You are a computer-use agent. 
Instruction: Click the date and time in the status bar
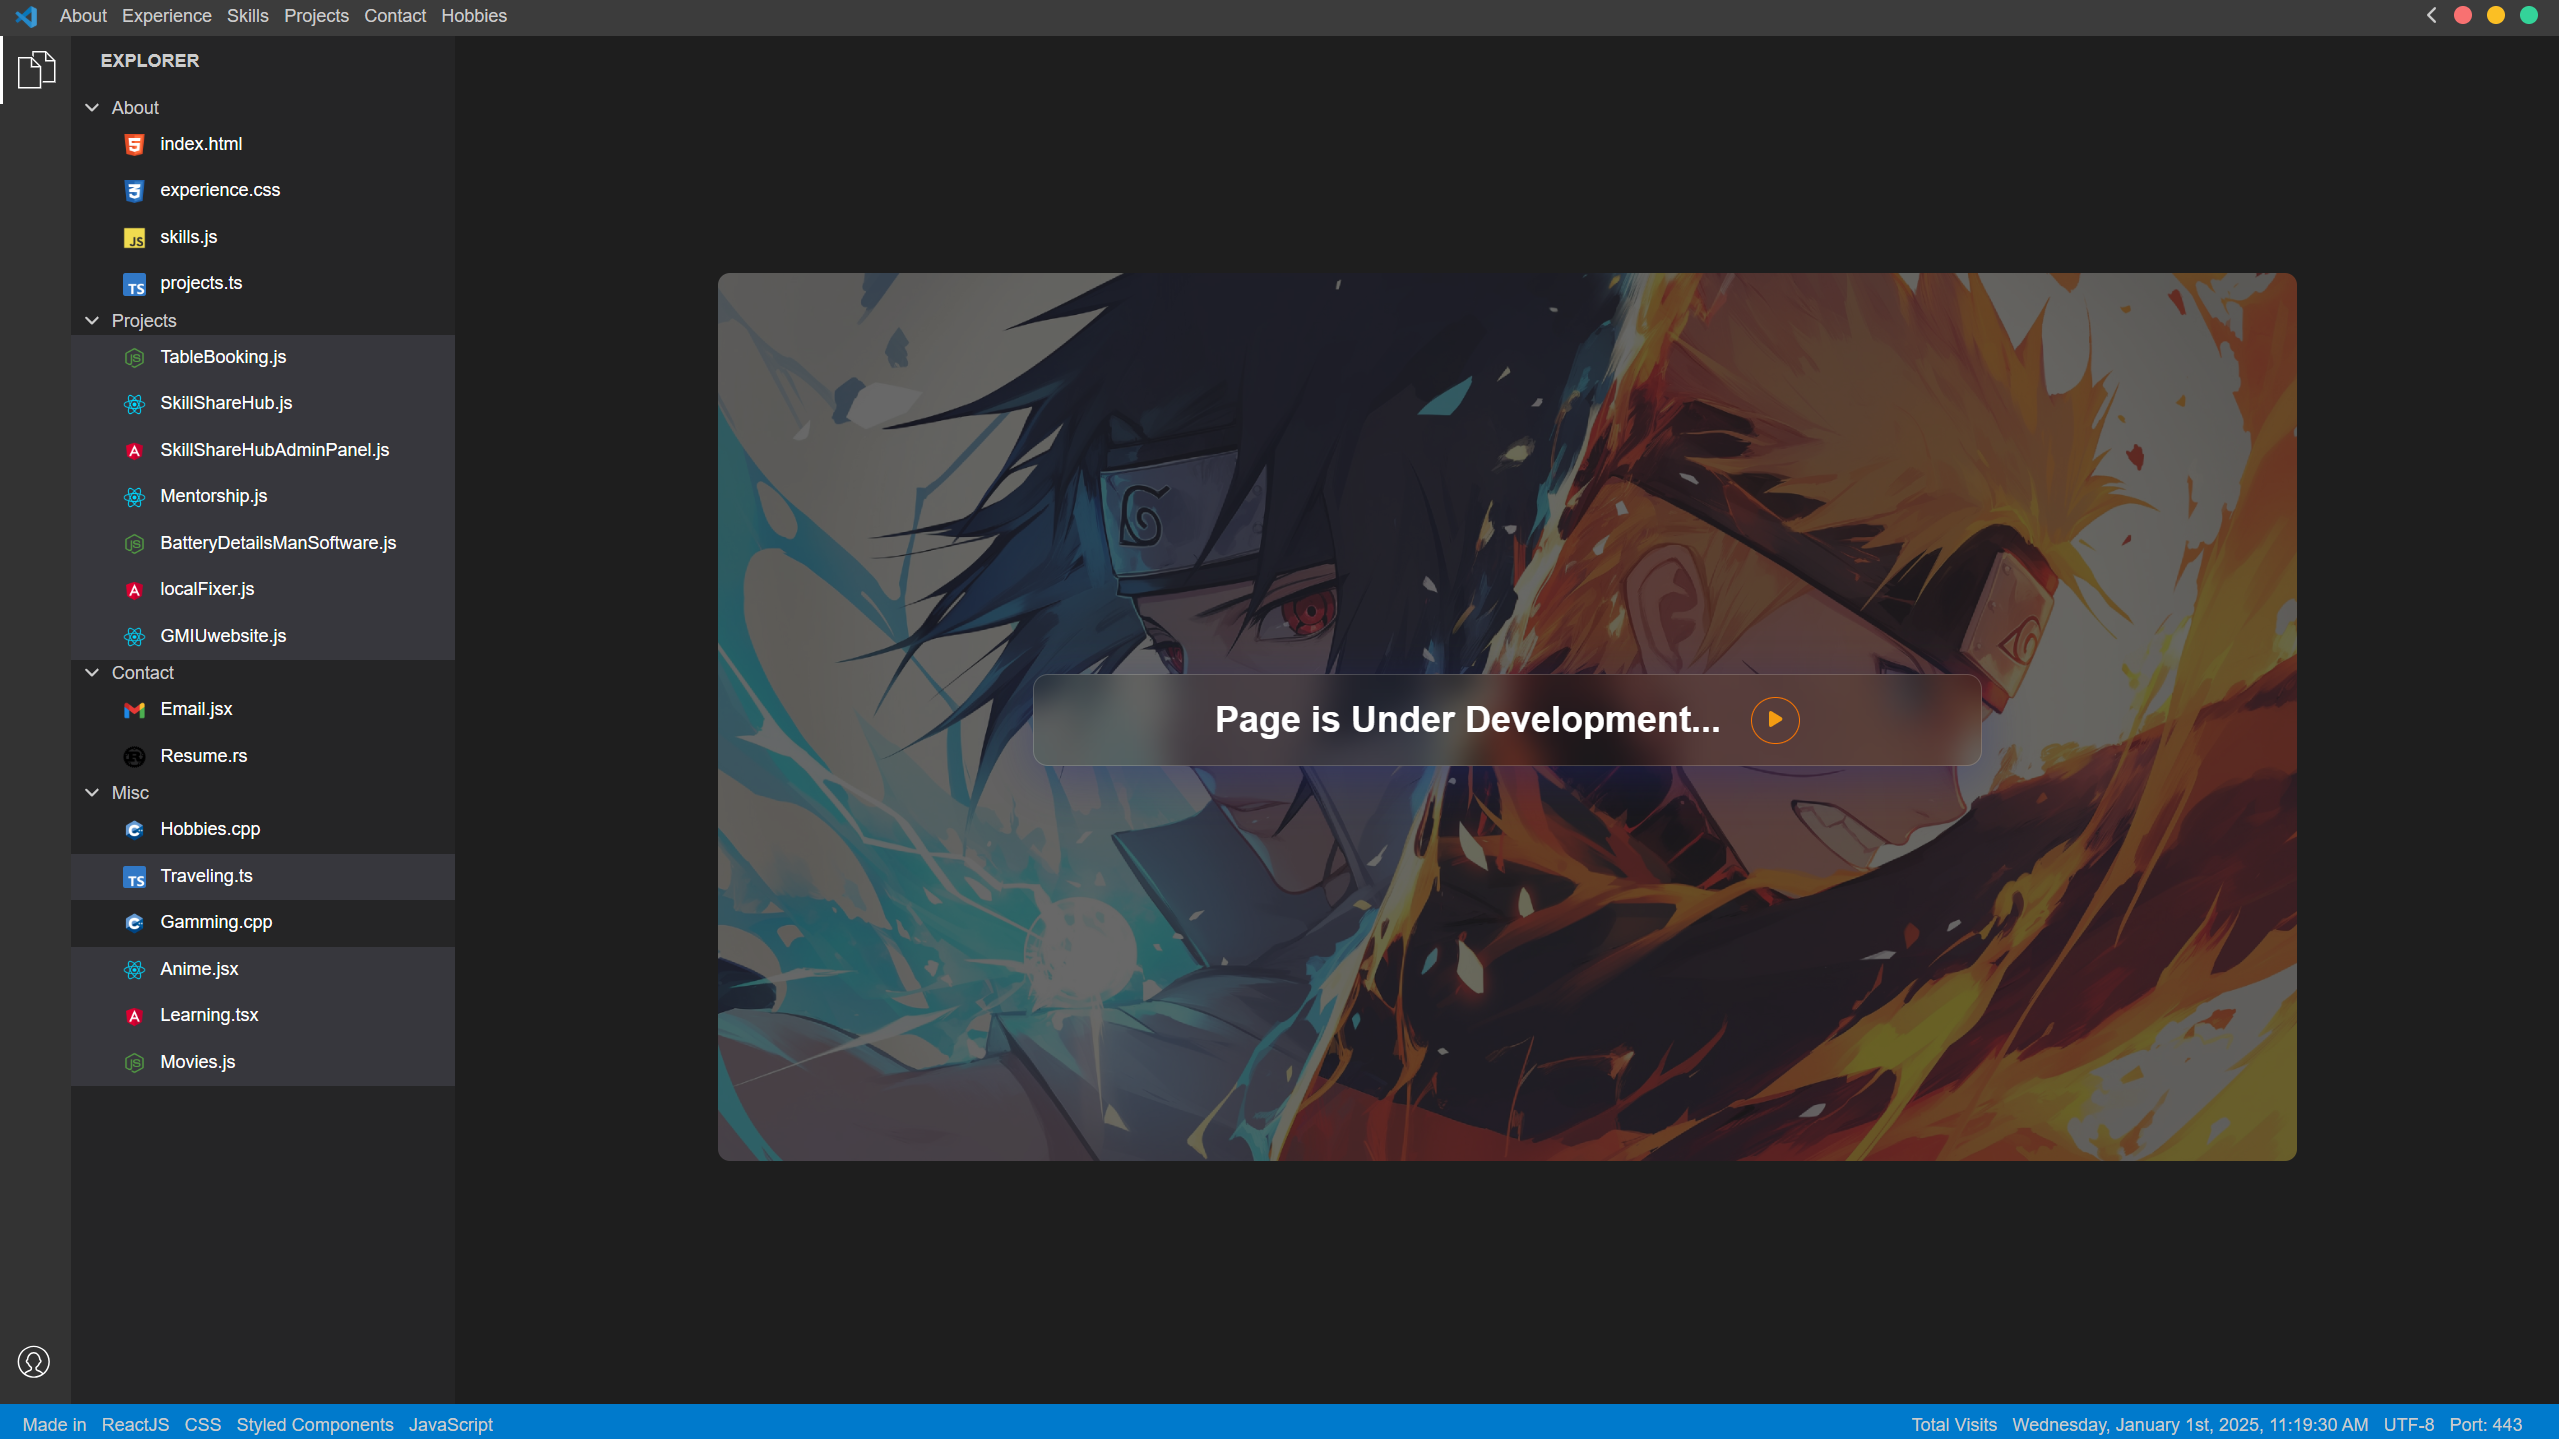click(2190, 1424)
